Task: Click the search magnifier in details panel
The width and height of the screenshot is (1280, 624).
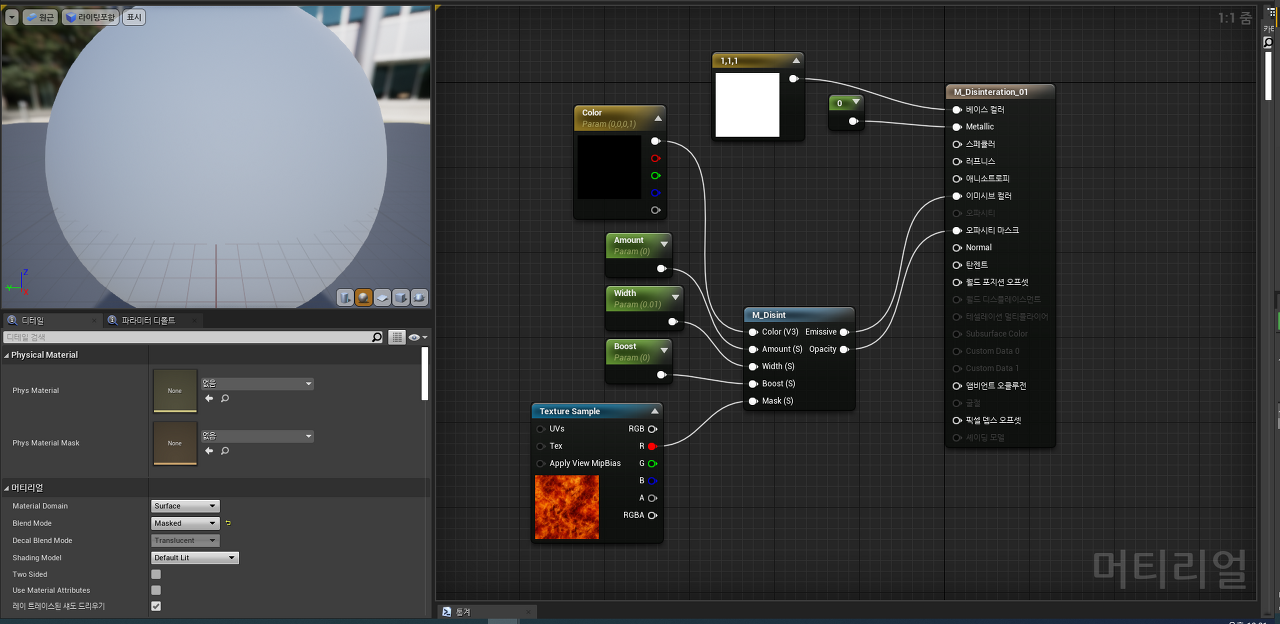Action: (377, 338)
